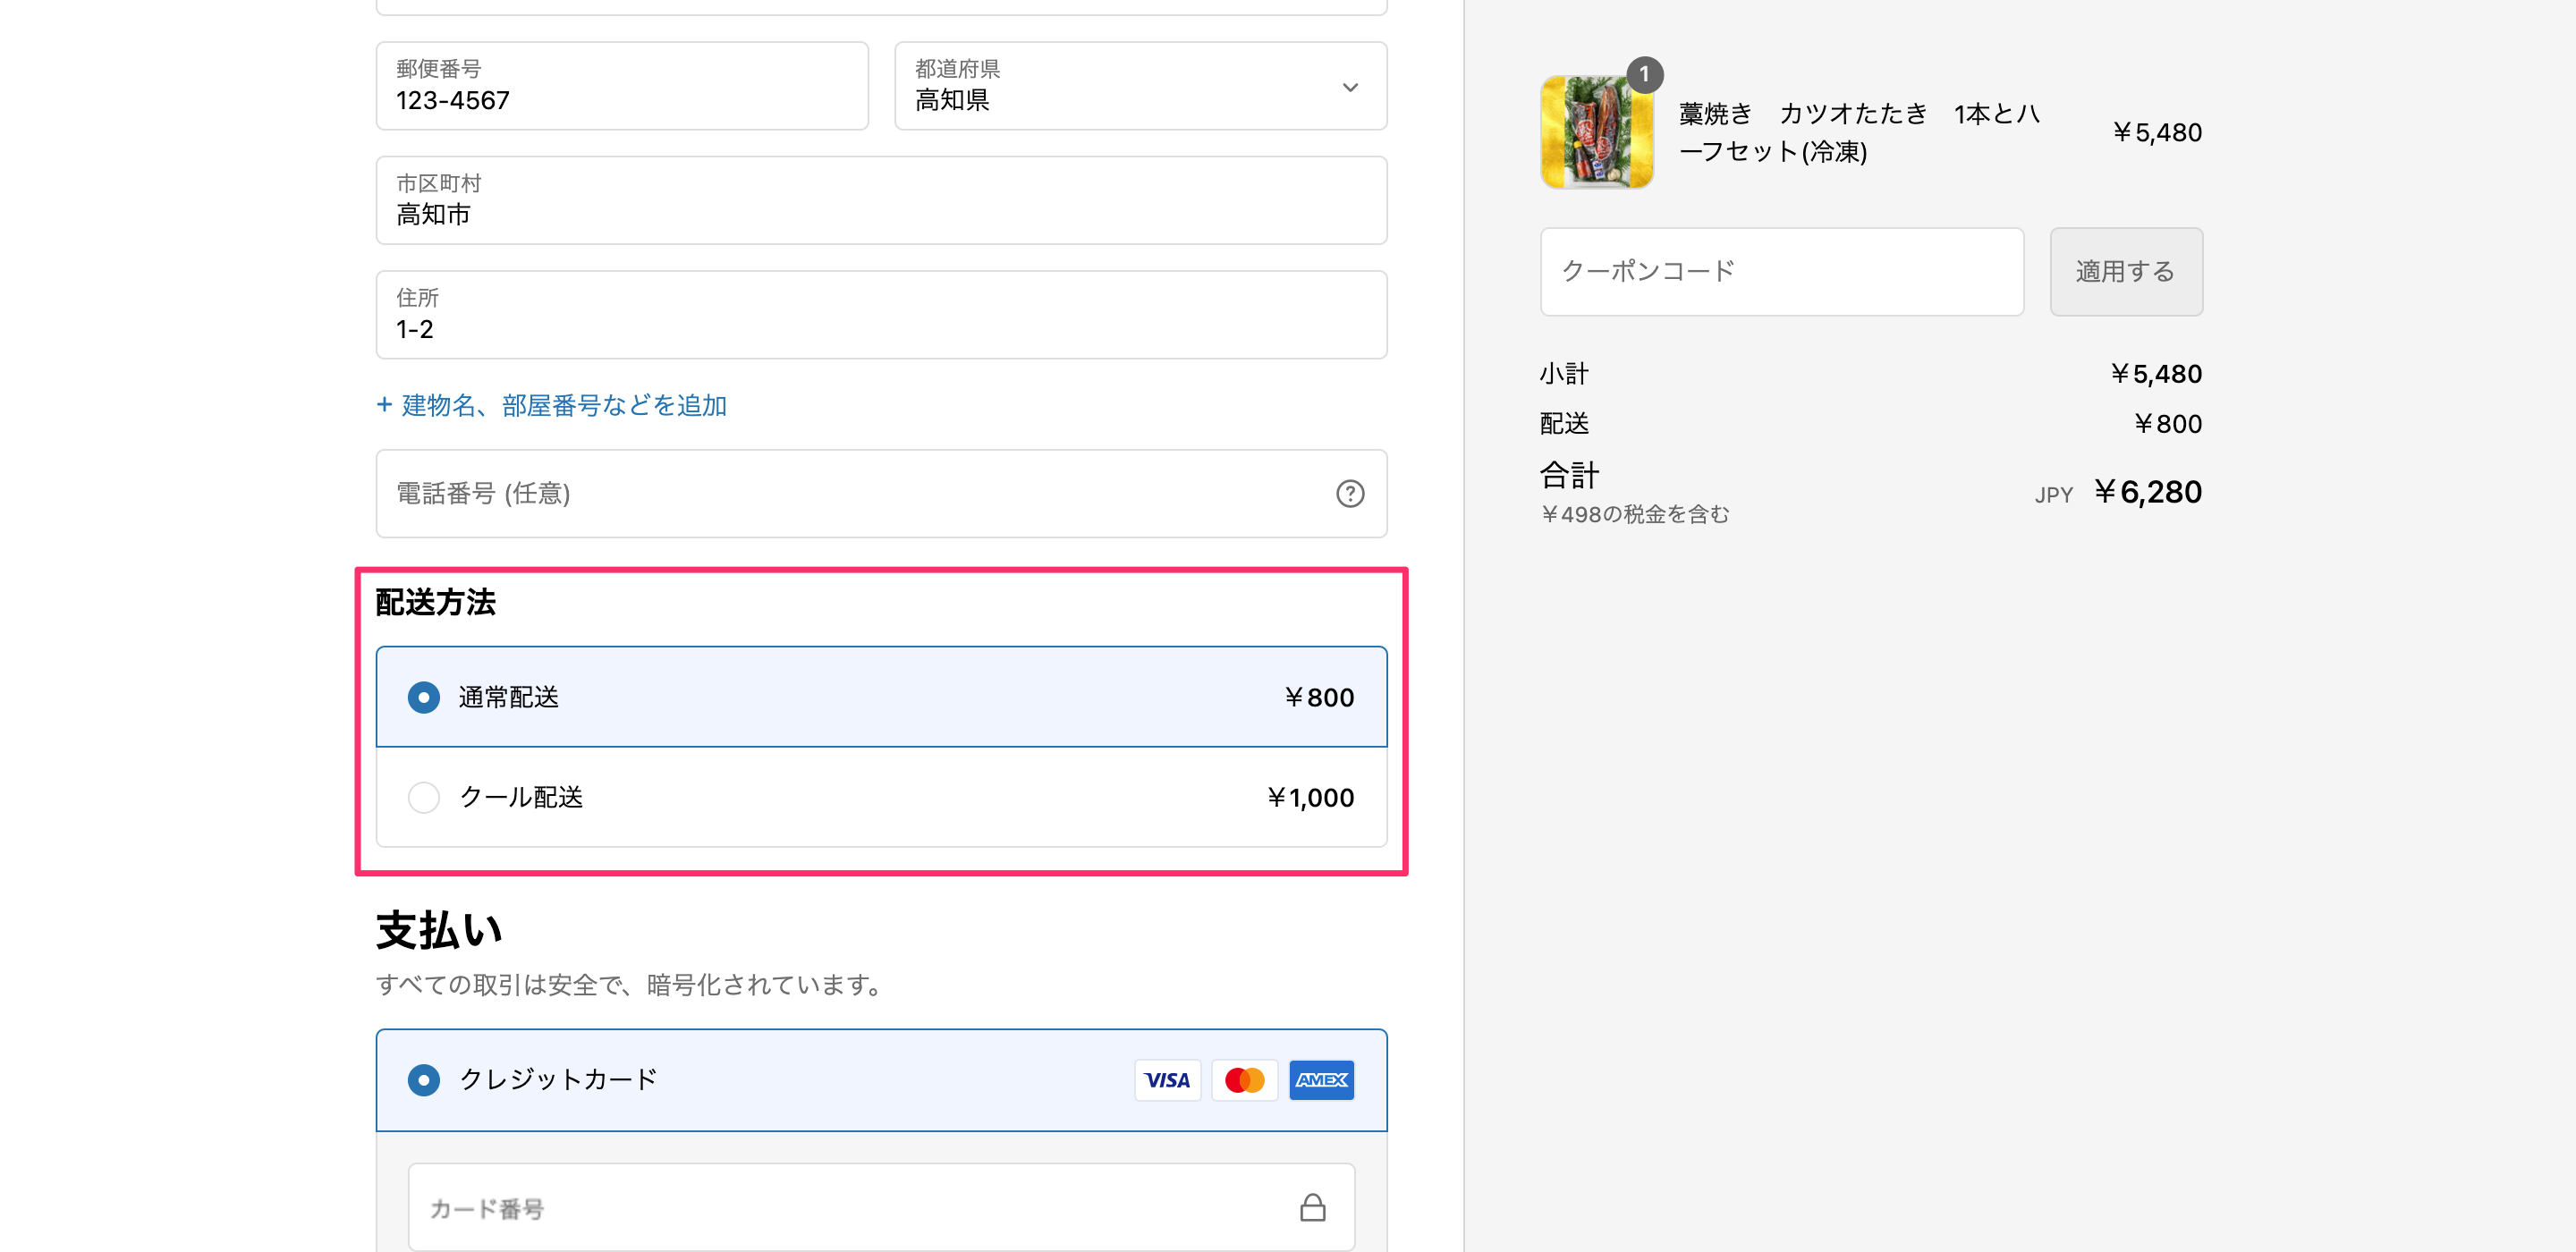Click the VISA card logo
This screenshot has width=2576, height=1252.
point(1167,1080)
